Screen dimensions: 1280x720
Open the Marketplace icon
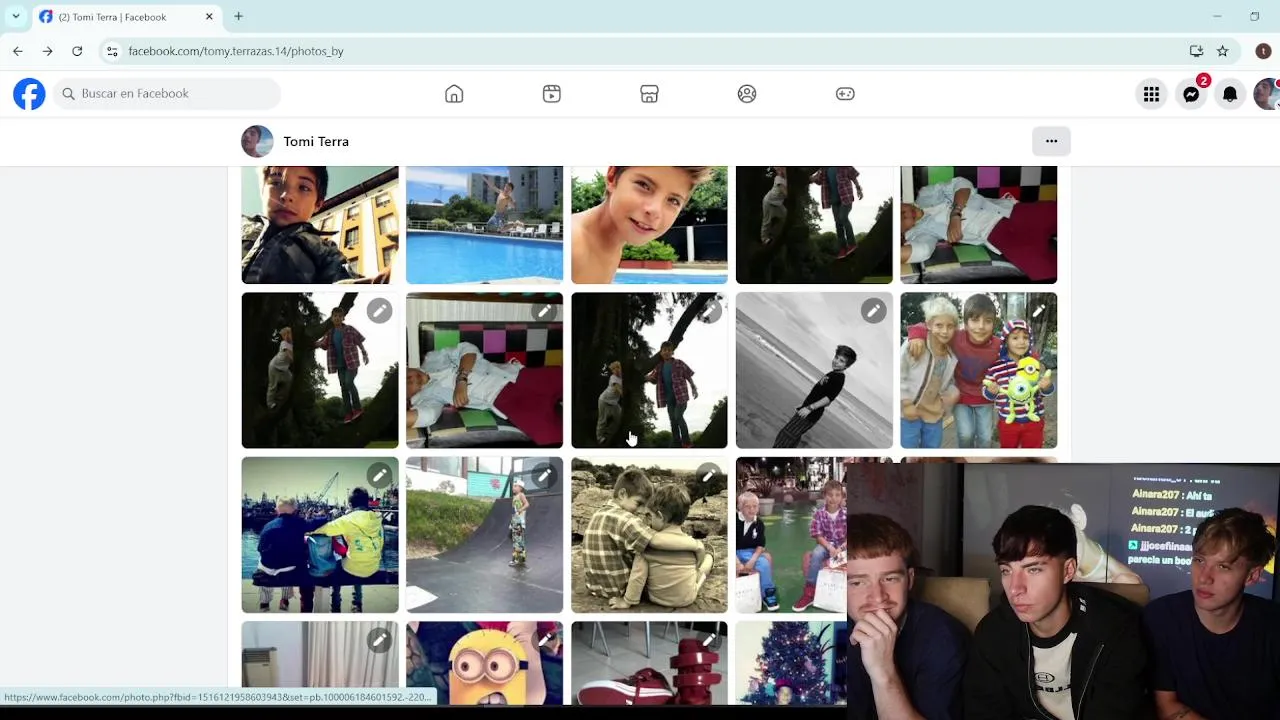coord(649,94)
